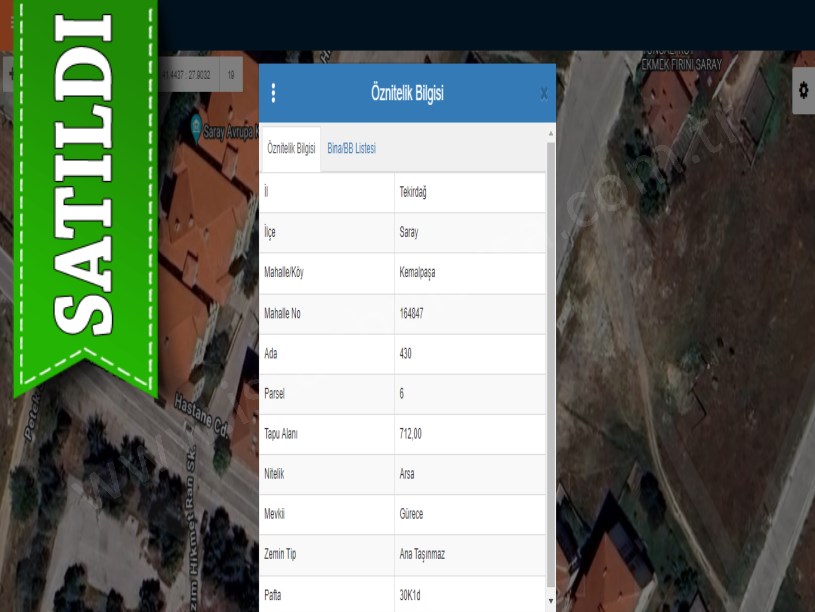The width and height of the screenshot is (815, 612).
Task: Click the Pafta value 30K1d
Action: point(410,594)
